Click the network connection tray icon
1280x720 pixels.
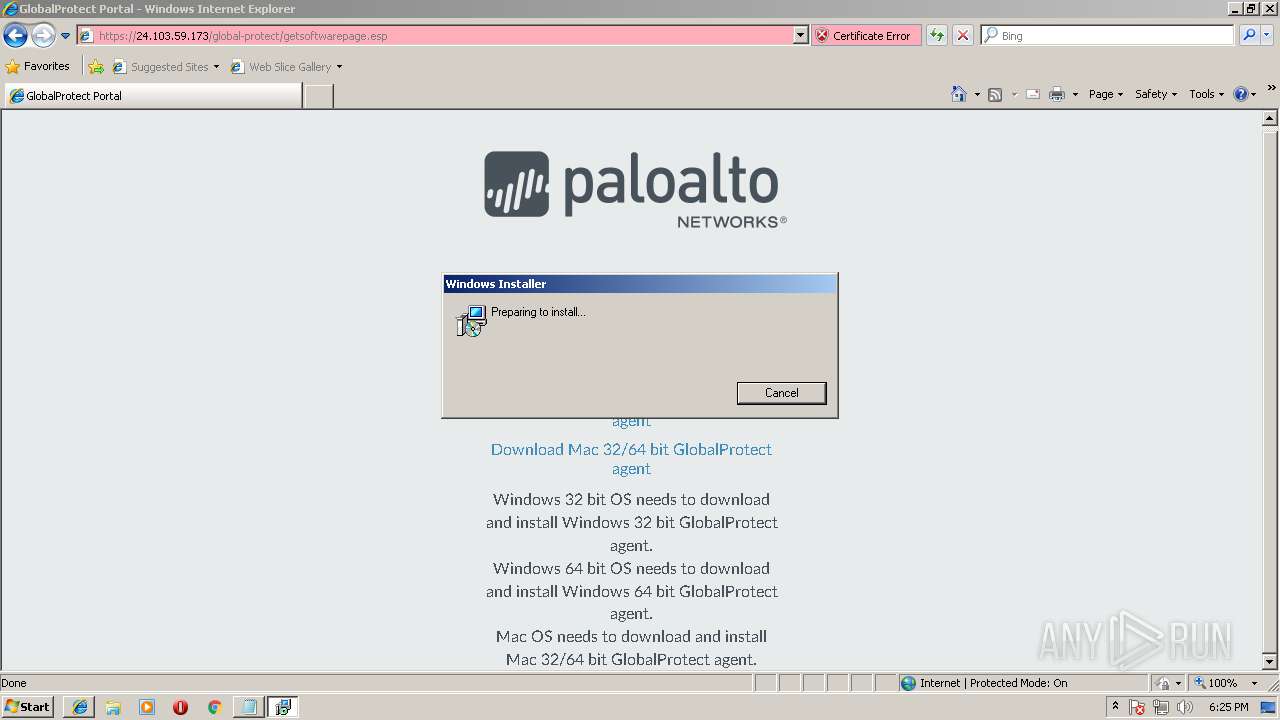click(x=1161, y=707)
